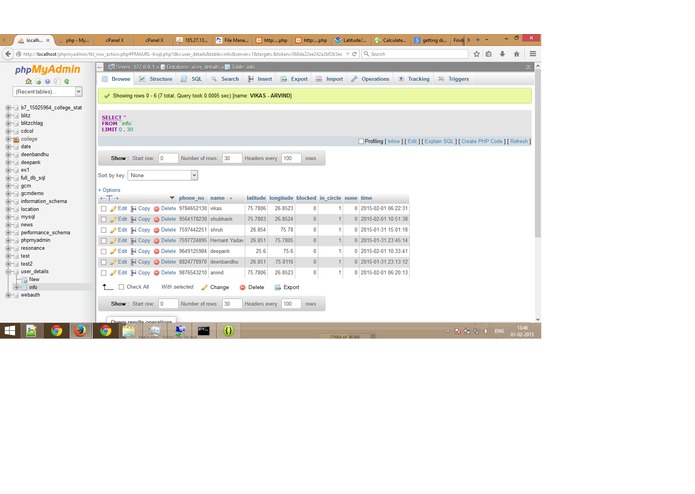
Task: Sort by the latitude column header
Action: [256, 198]
